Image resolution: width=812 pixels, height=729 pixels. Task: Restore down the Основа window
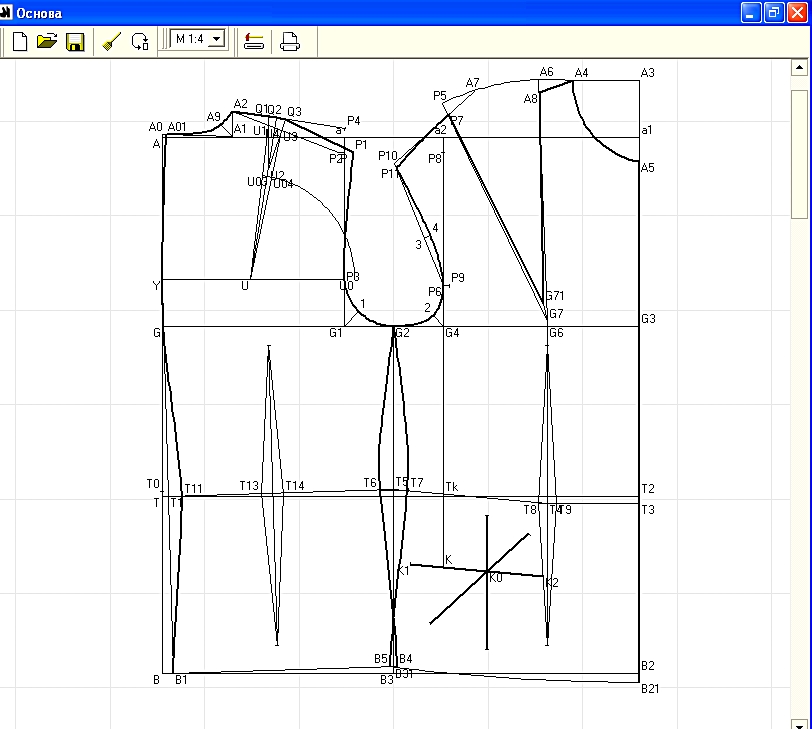tap(774, 12)
